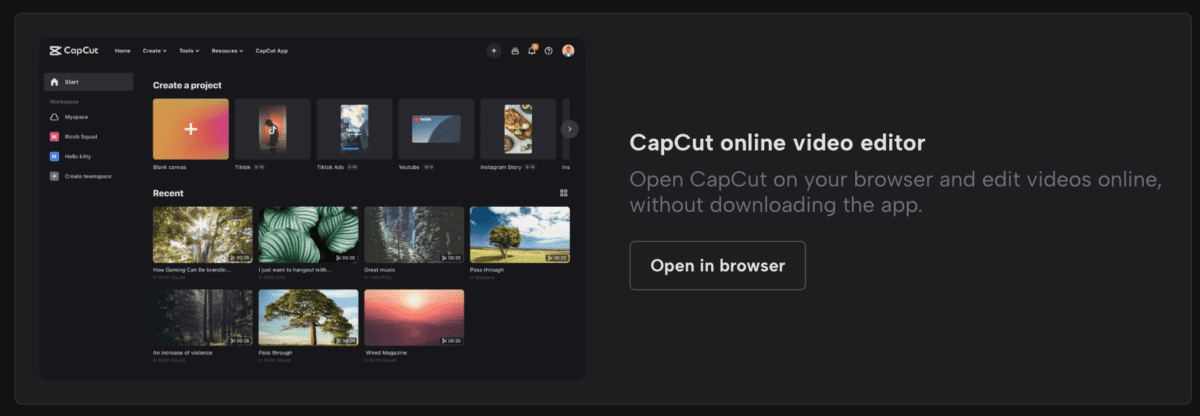
Task: Go to Home in navigation bar
Action: [122, 50]
